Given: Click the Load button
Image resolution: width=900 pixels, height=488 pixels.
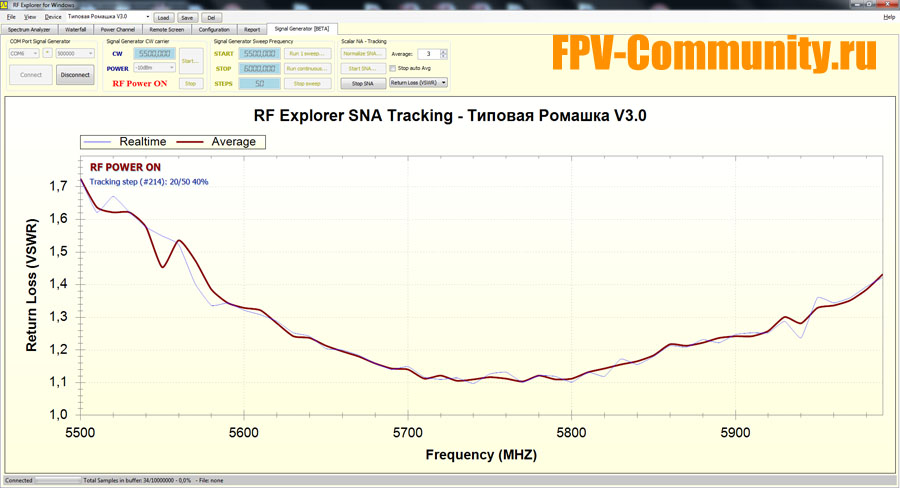Looking at the screenshot, I should coord(164,18).
